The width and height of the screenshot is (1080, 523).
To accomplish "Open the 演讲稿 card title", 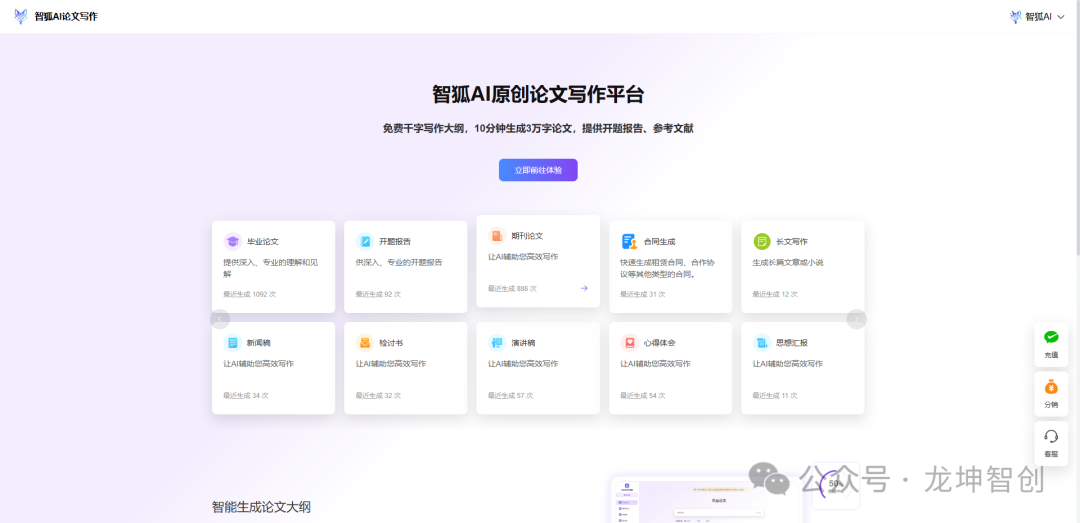I will [523, 343].
